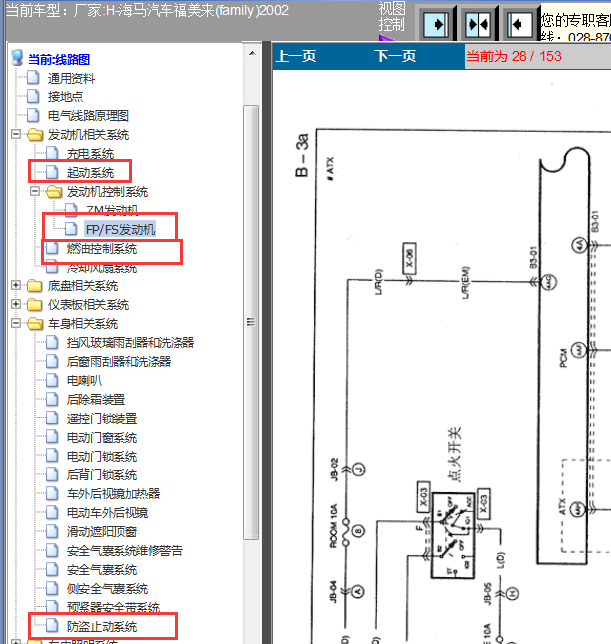Click the inward-arrows view control icon
This screenshot has width=611, height=644.
click(x=478, y=24)
